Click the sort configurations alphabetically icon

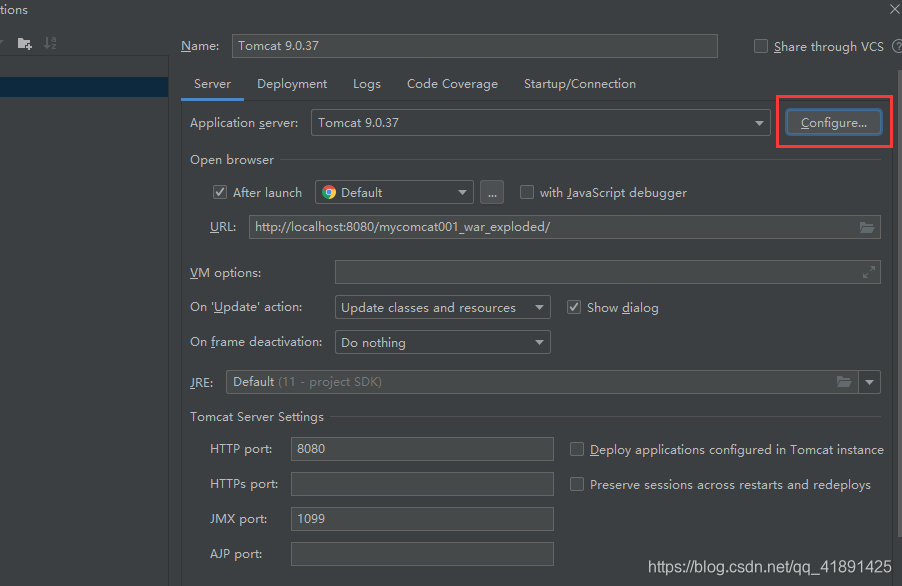tap(50, 43)
